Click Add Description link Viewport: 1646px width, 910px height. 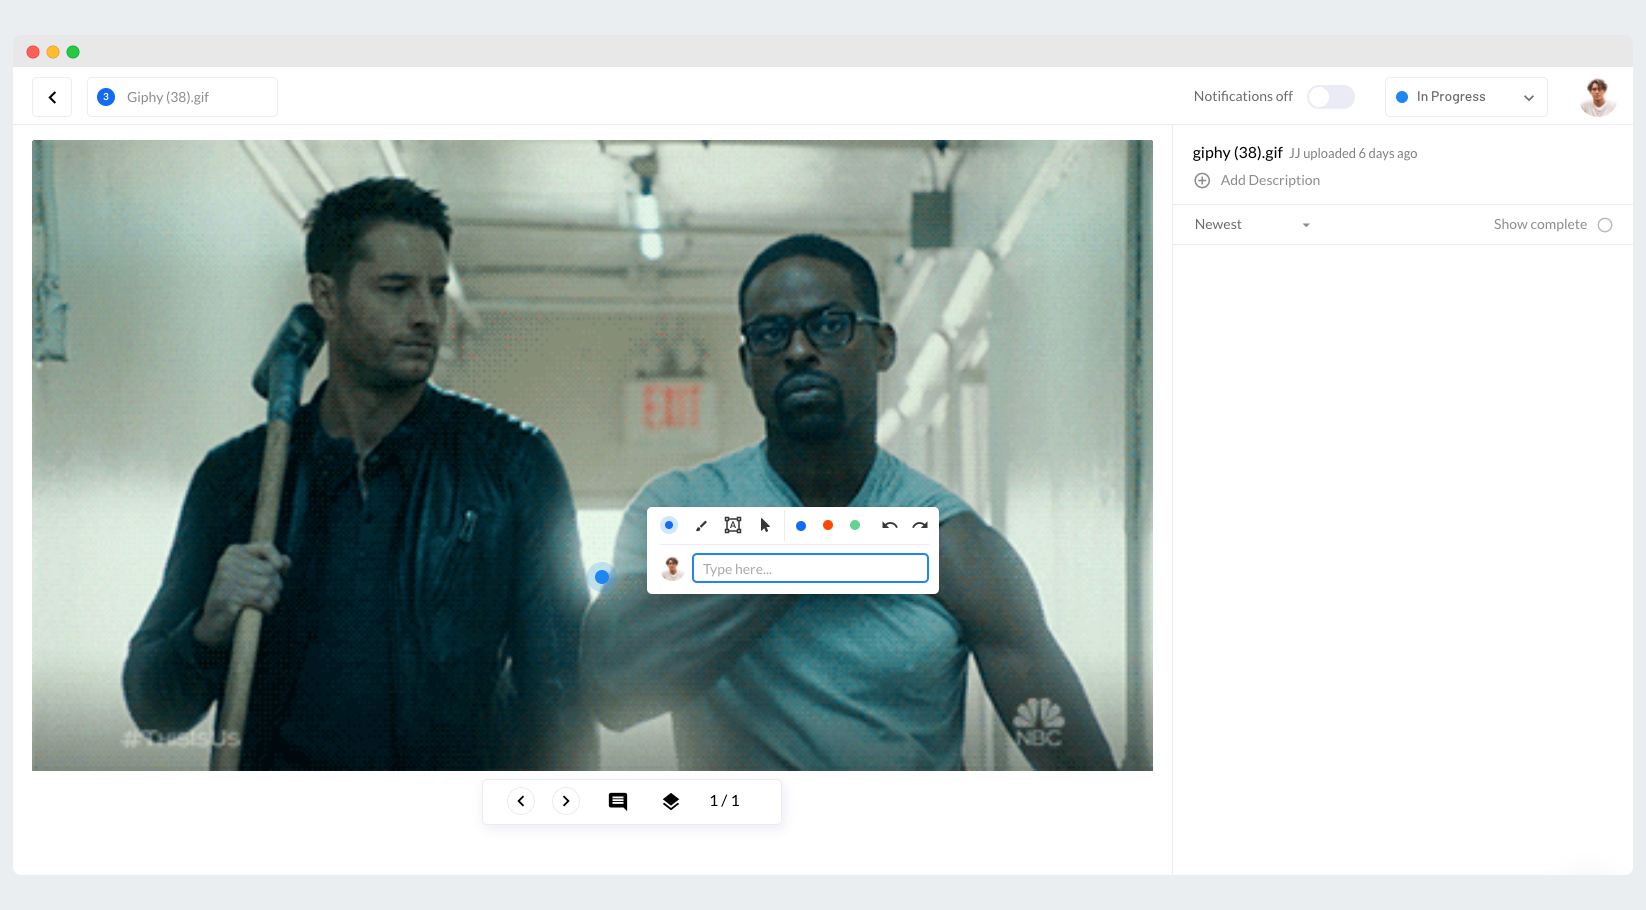coord(1269,181)
